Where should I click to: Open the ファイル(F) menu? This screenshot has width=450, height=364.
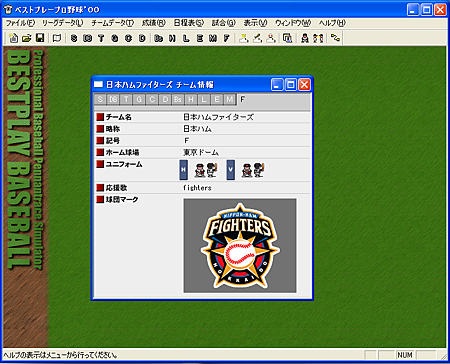(x=20, y=23)
